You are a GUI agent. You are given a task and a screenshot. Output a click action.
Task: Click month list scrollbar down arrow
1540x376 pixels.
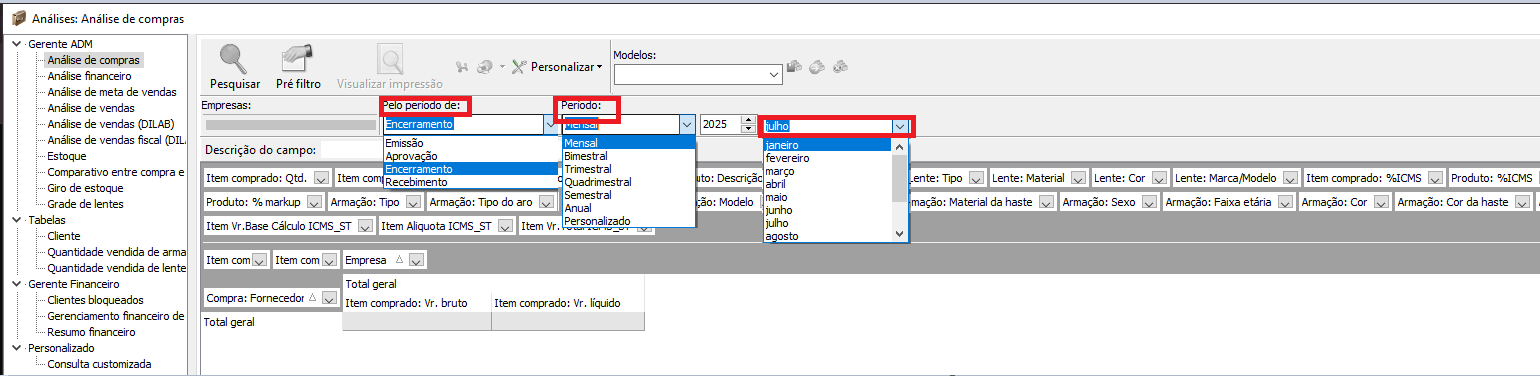(899, 234)
